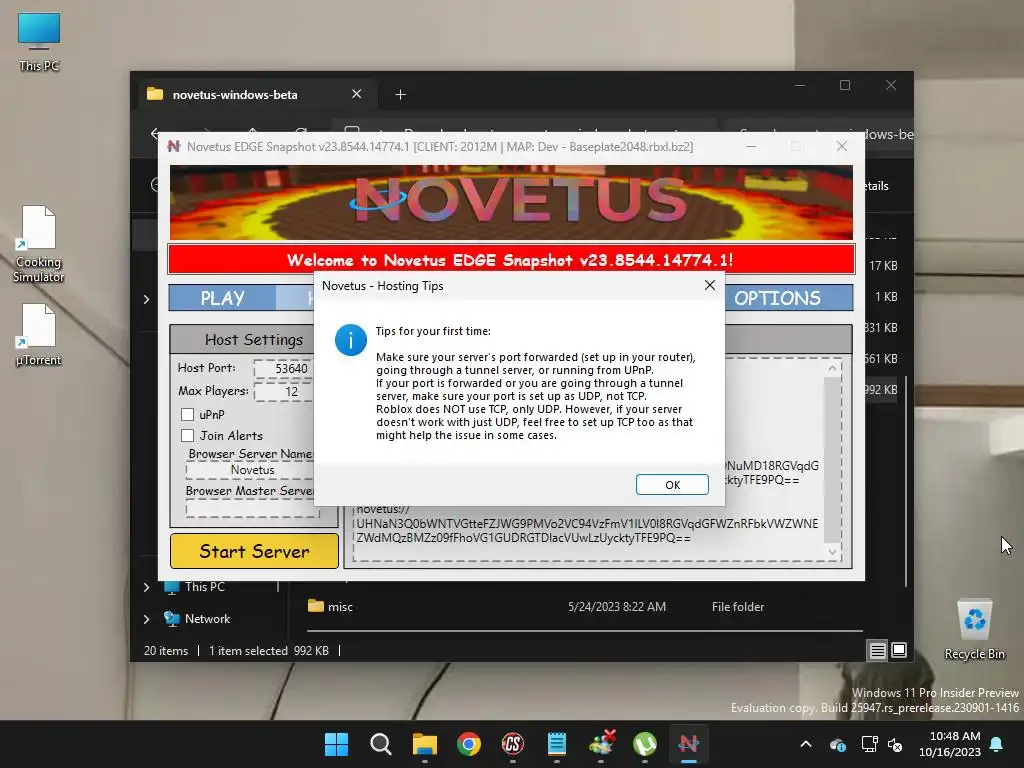Click the Browser Master Server field

[x=251, y=508]
